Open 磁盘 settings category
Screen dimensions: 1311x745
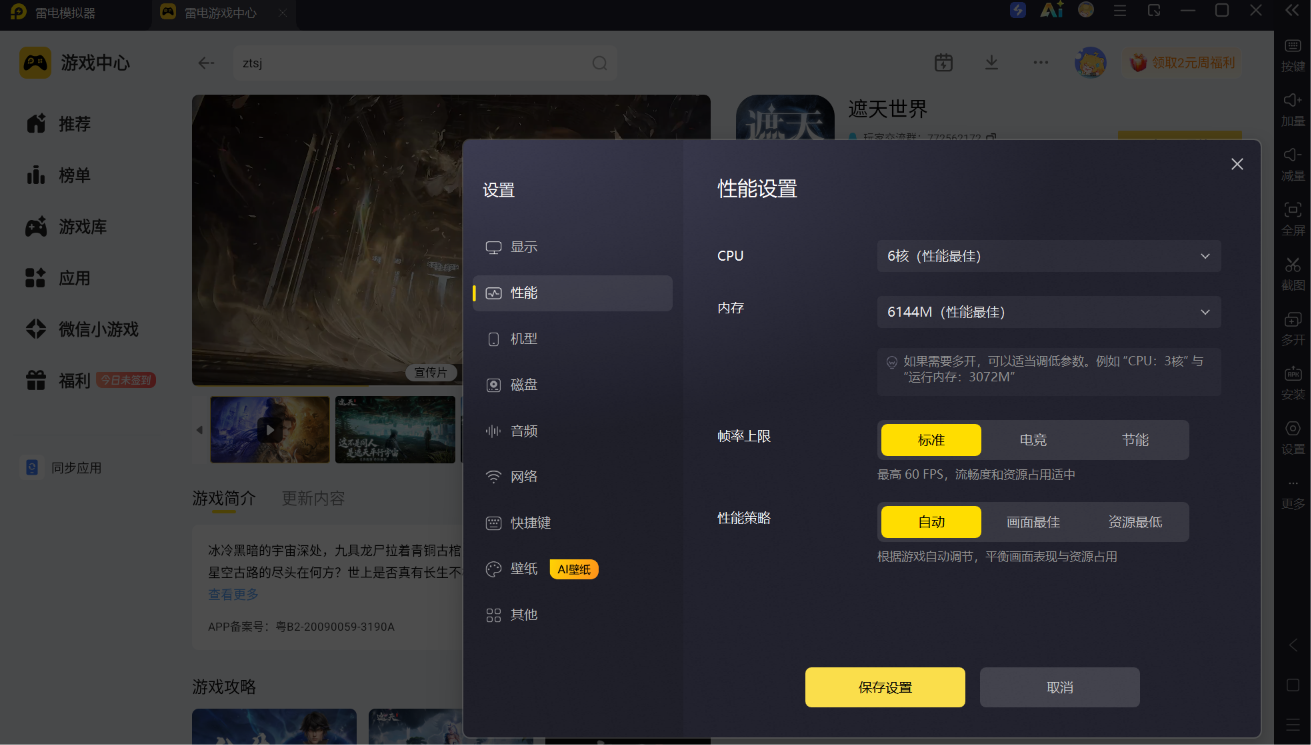(x=573, y=385)
